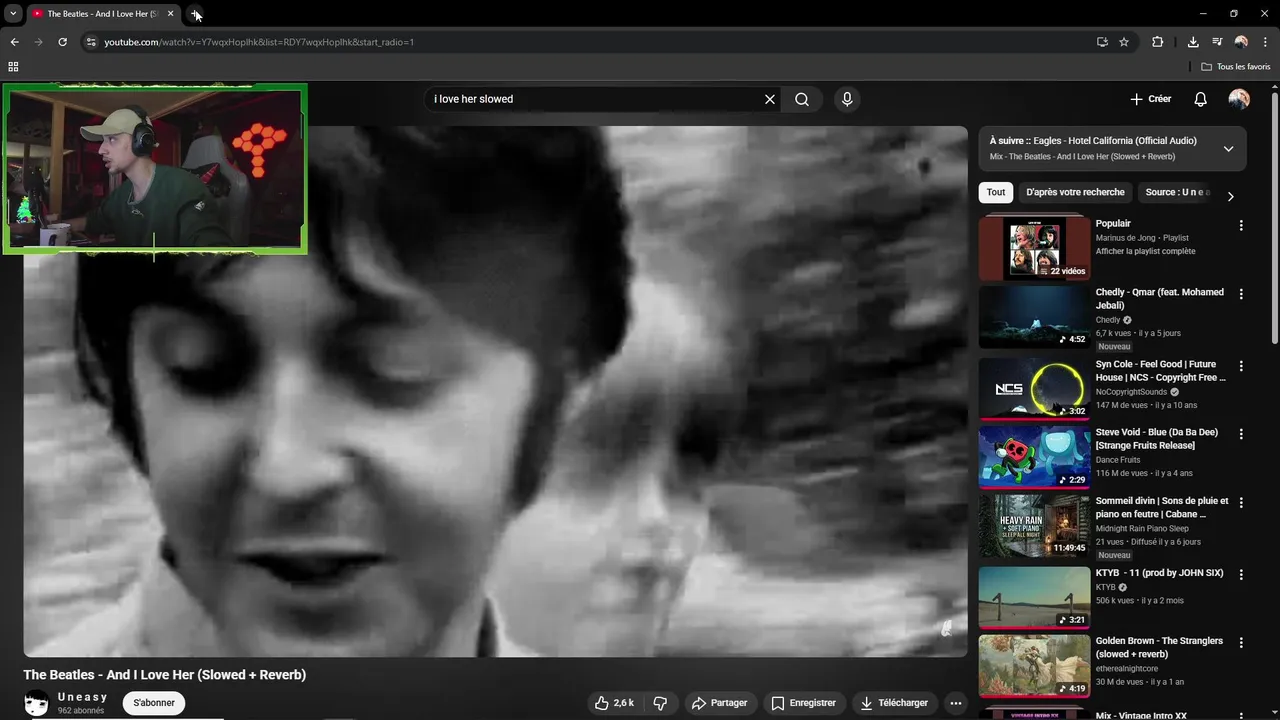The height and width of the screenshot is (720, 1280).
Task: Click the NoCopyrightSounds channel name
Action: coord(1131,392)
